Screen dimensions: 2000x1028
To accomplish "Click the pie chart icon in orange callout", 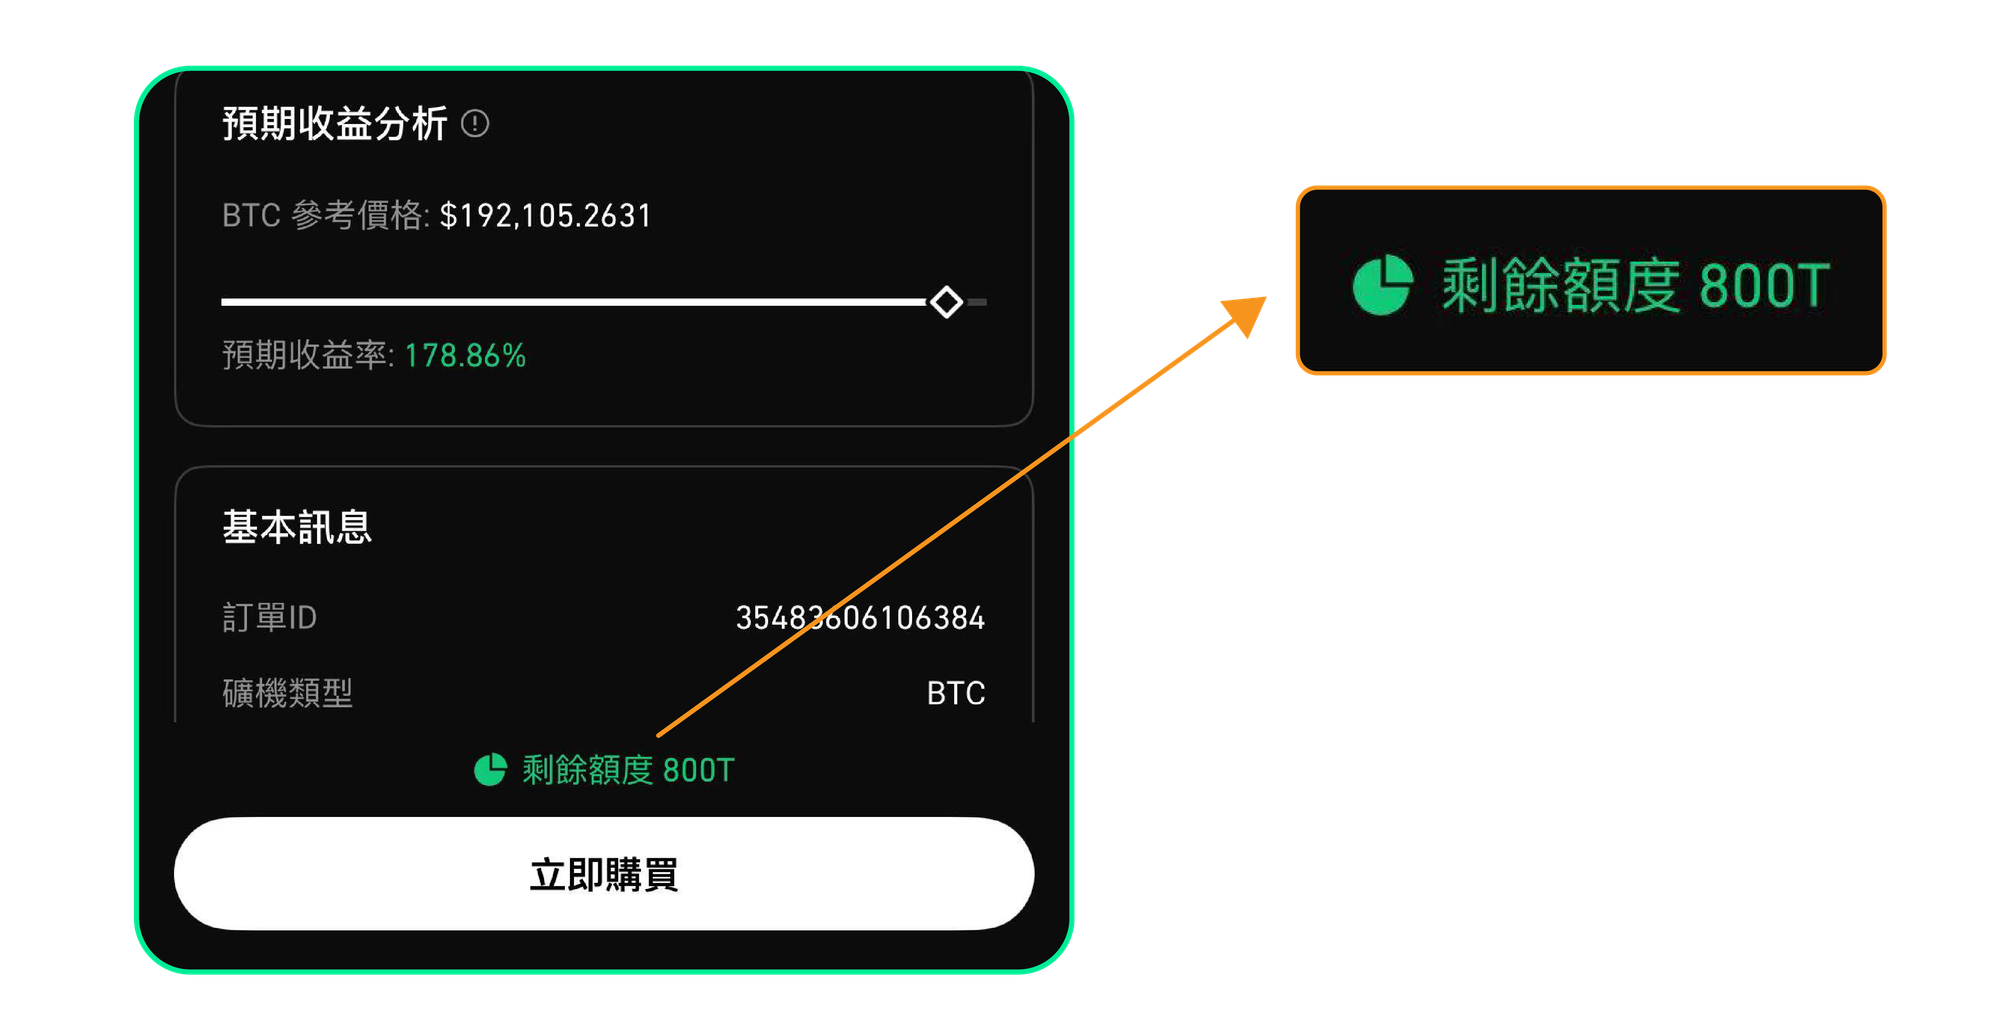I will point(1382,285).
